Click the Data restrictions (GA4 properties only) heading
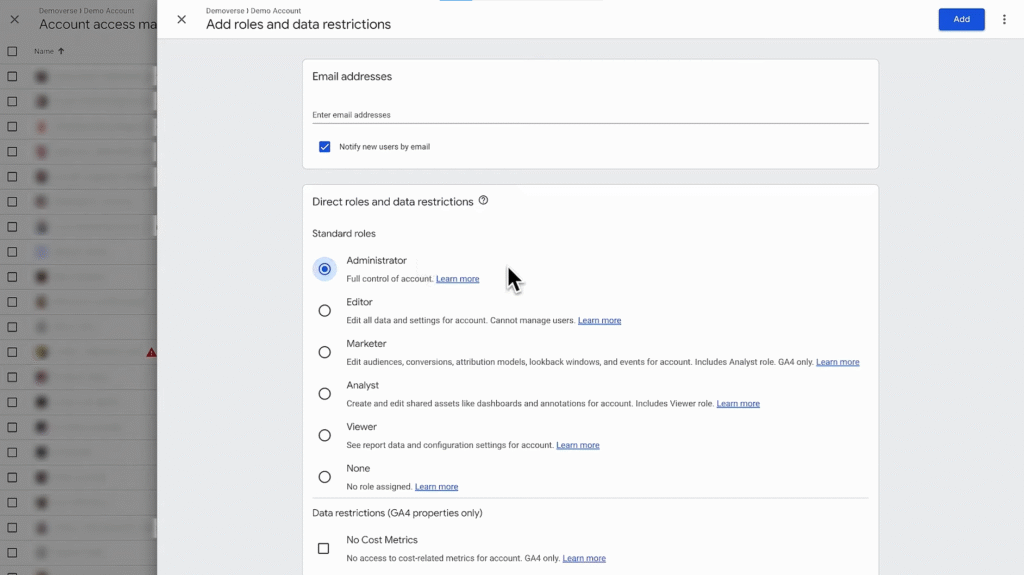Viewport: 1024px width, 575px height. point(397,513)
